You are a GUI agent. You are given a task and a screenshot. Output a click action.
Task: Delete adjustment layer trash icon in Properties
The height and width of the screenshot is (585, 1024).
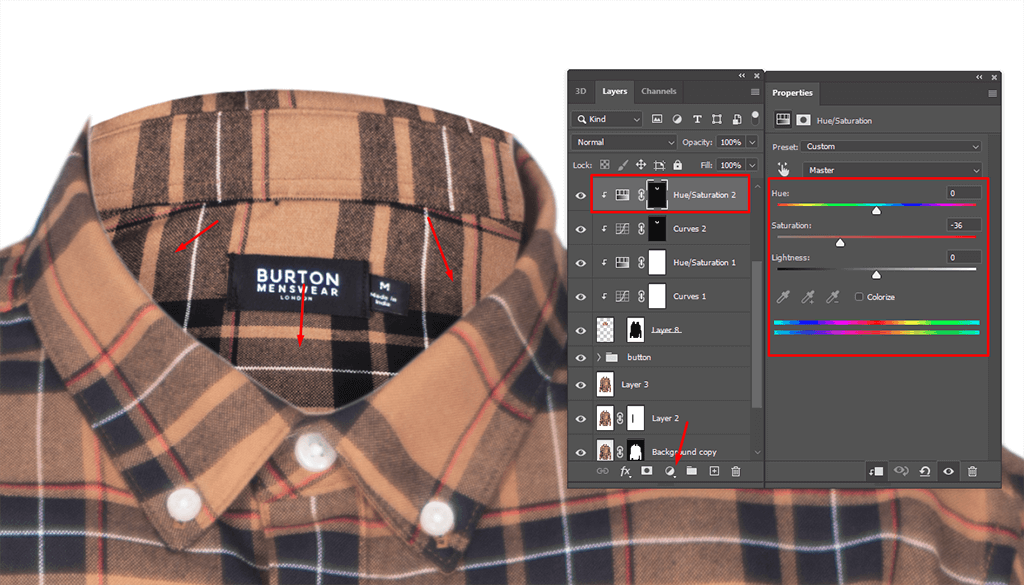tap(972, 471)
